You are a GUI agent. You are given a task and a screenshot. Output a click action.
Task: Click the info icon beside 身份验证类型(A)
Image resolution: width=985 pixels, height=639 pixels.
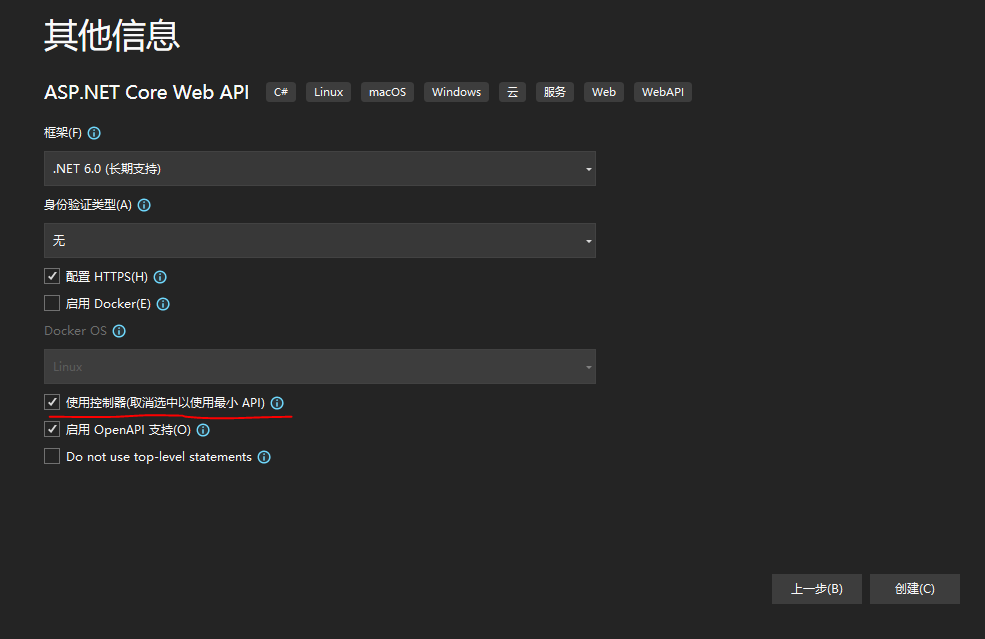click(x=144, y=205)
